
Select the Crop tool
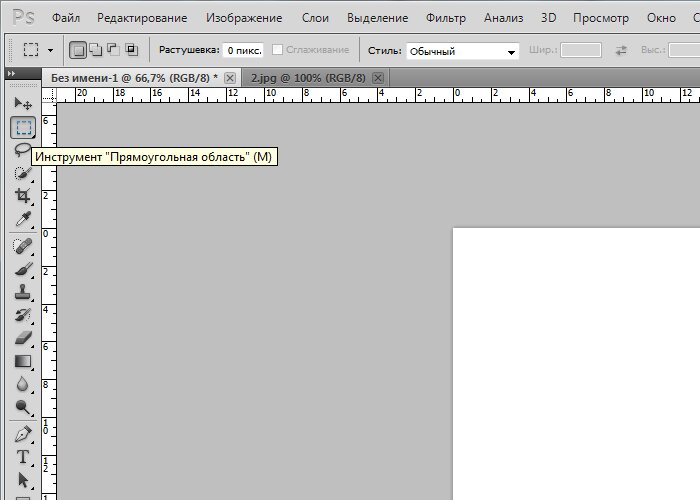coord(22,196)
